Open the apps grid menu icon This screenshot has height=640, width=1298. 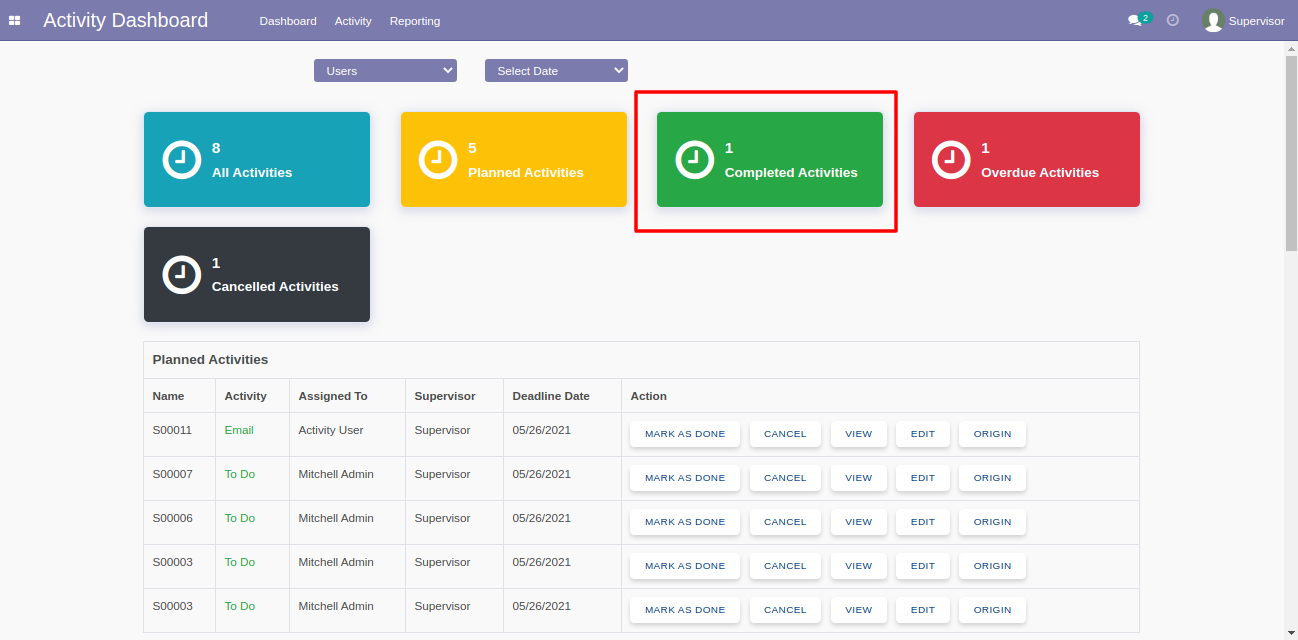click(14, 20)
